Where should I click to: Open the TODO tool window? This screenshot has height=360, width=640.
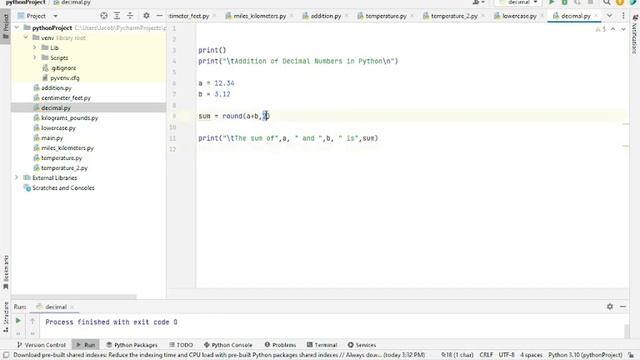pyautogui.click(x=181, y=345)
